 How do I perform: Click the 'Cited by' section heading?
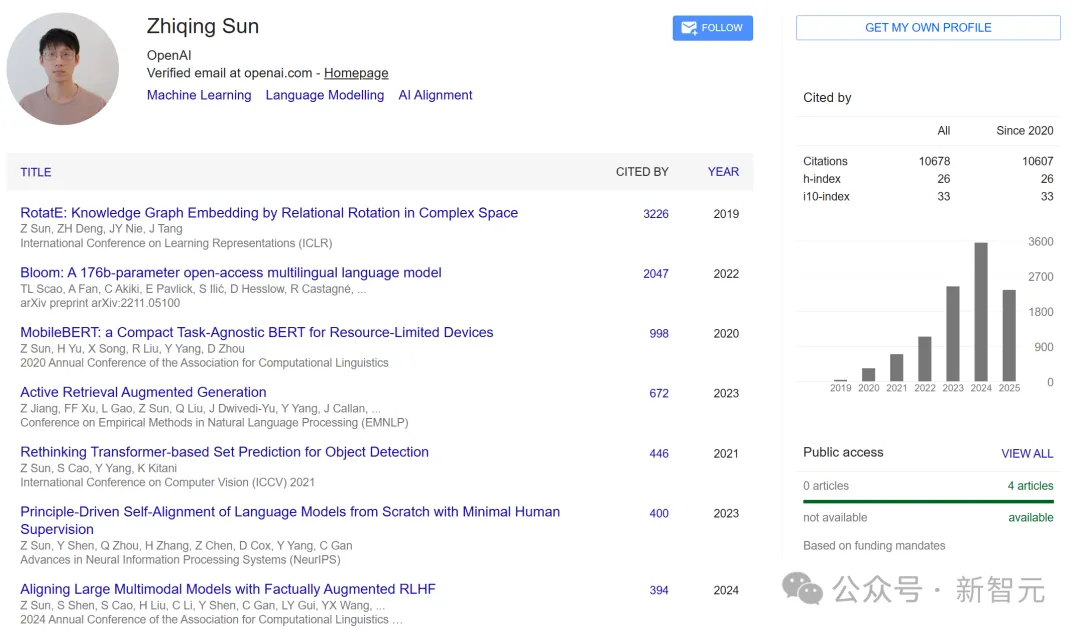tap(827, 98)
